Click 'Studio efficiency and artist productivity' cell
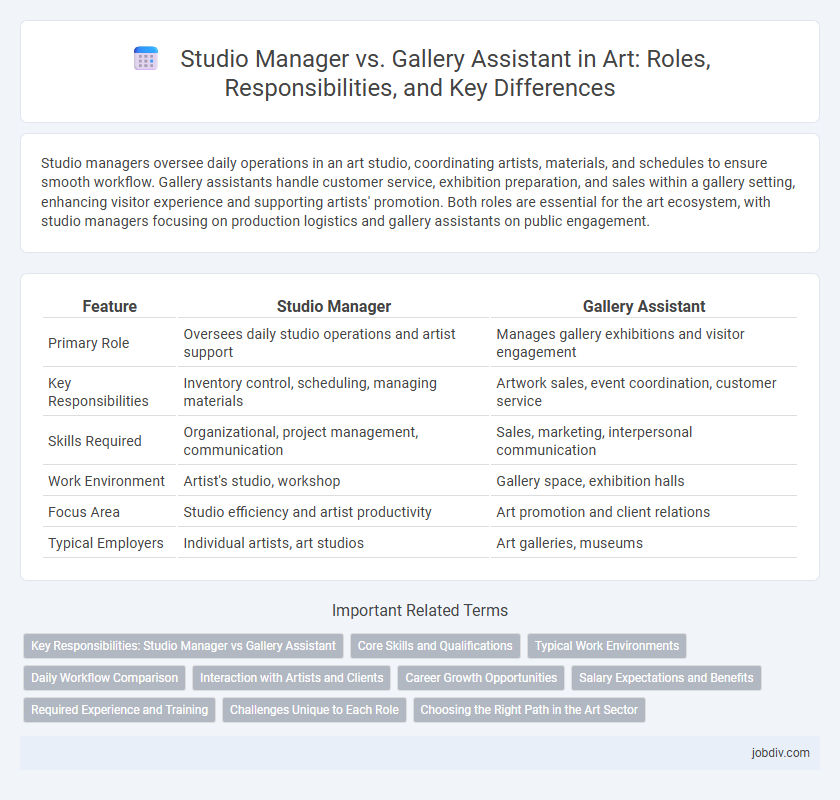 point(333,512)
